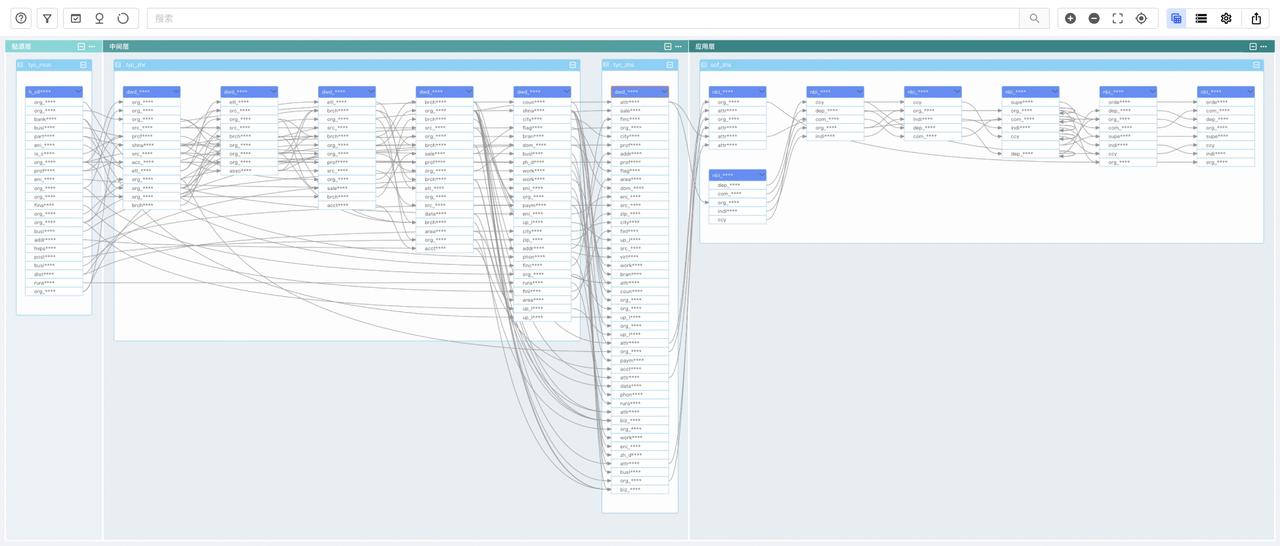Select the 贴源层 layer header
1280x546 pixels.
tap(54, 46)
